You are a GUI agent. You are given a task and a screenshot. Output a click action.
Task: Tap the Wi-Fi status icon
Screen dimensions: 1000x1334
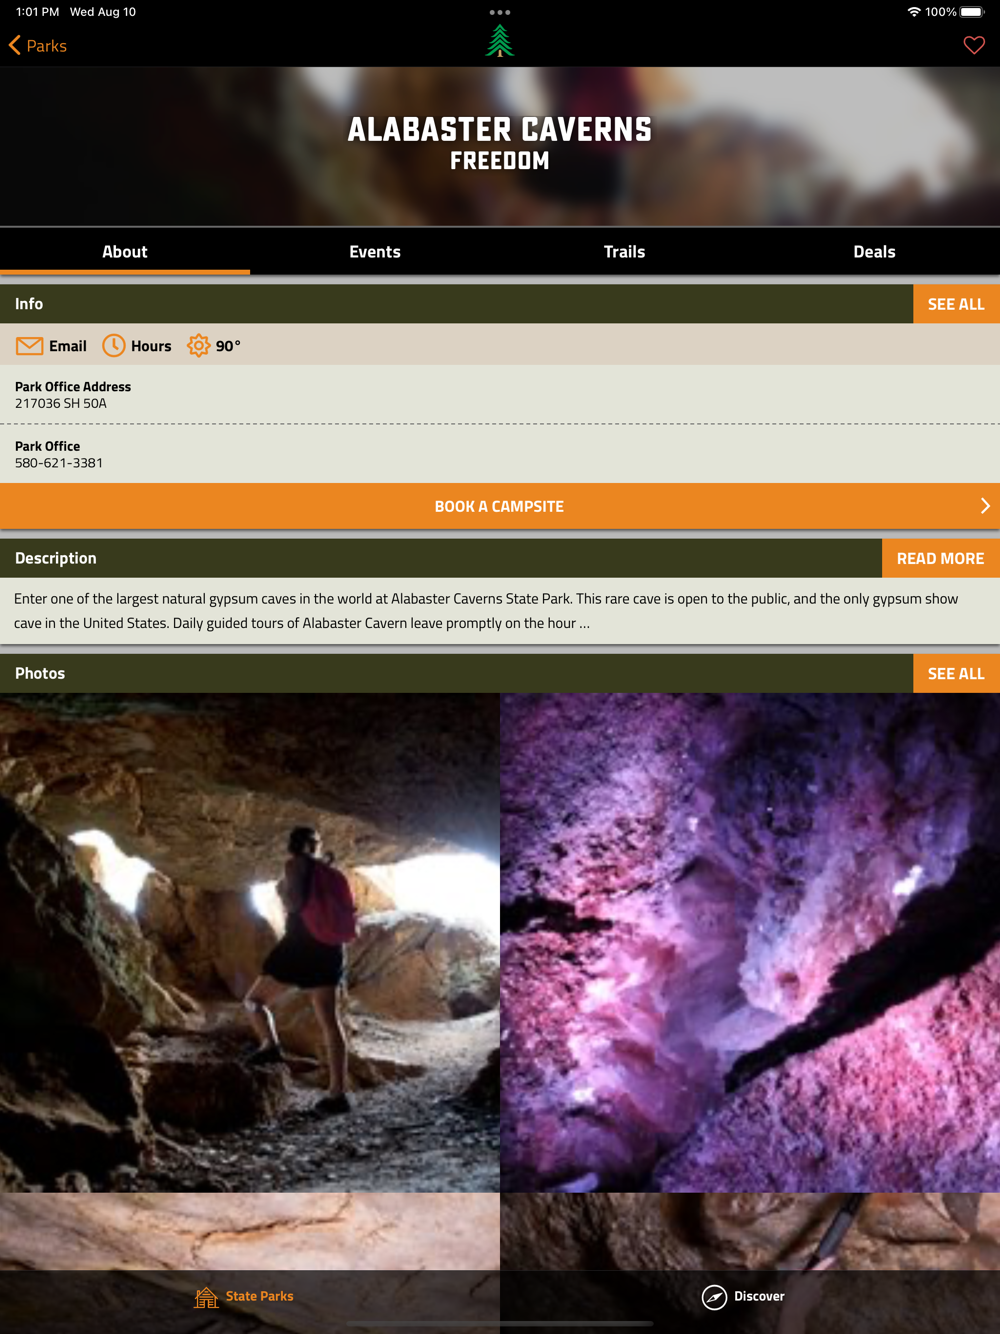913,12
